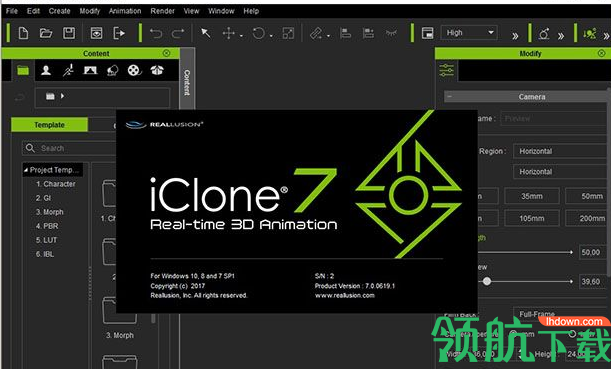Save project with the floppy disk icon

pyautogui.click(x=69, y=33)
